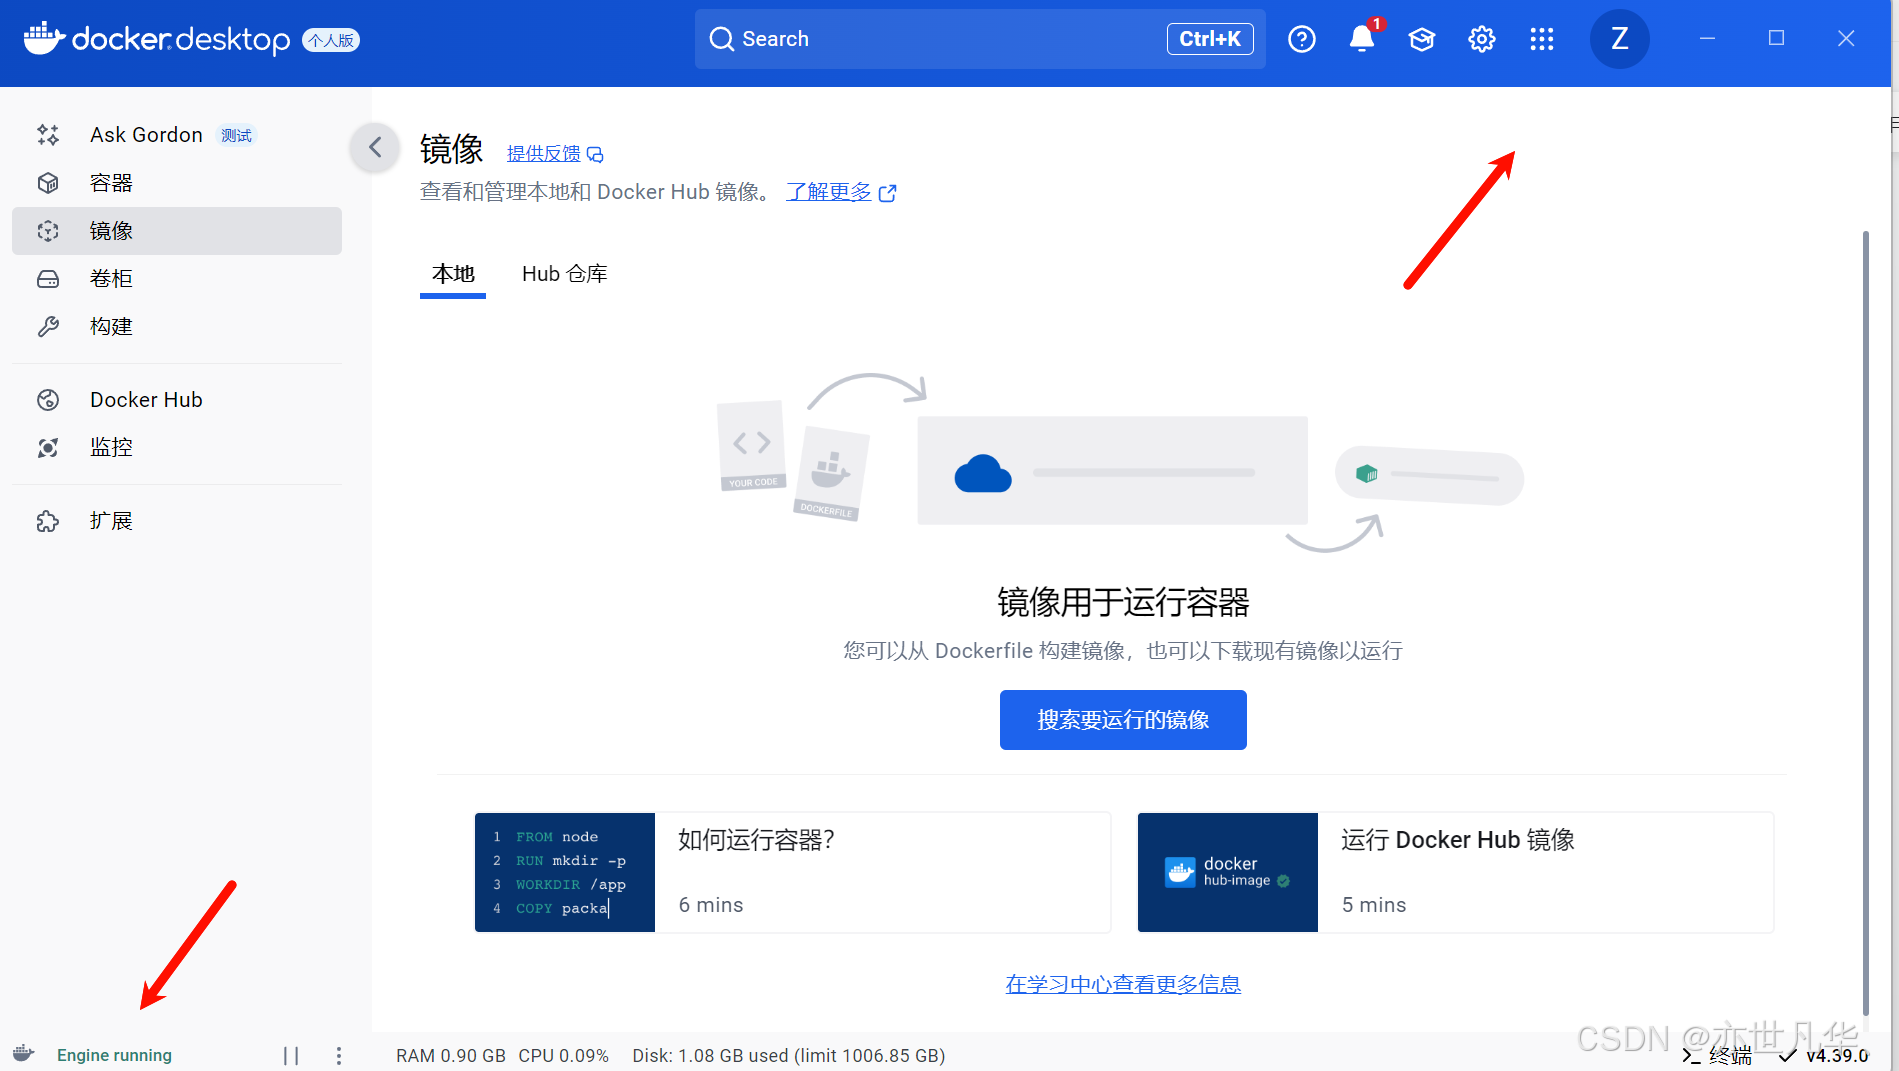Click RAM 0.90 GB status text
The height and width of the screenshot is (1071, 1899).
pyautogui.click(x=451, y=1056)
